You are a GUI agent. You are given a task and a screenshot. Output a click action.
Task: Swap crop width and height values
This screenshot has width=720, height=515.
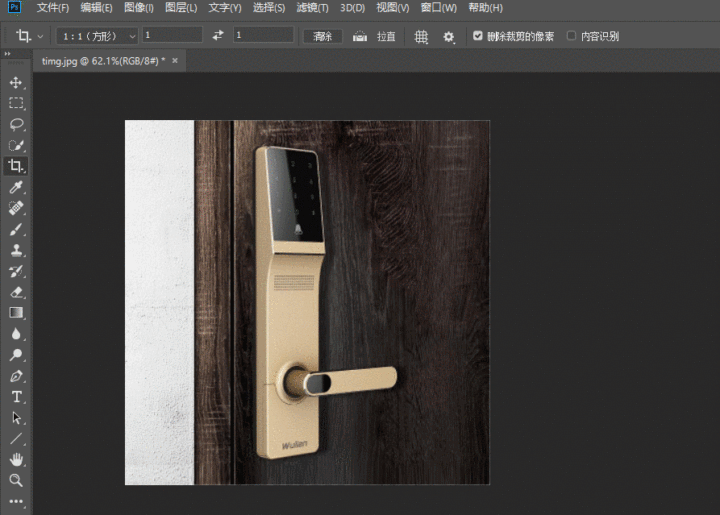pyautogui.click(x=218, y=36)
